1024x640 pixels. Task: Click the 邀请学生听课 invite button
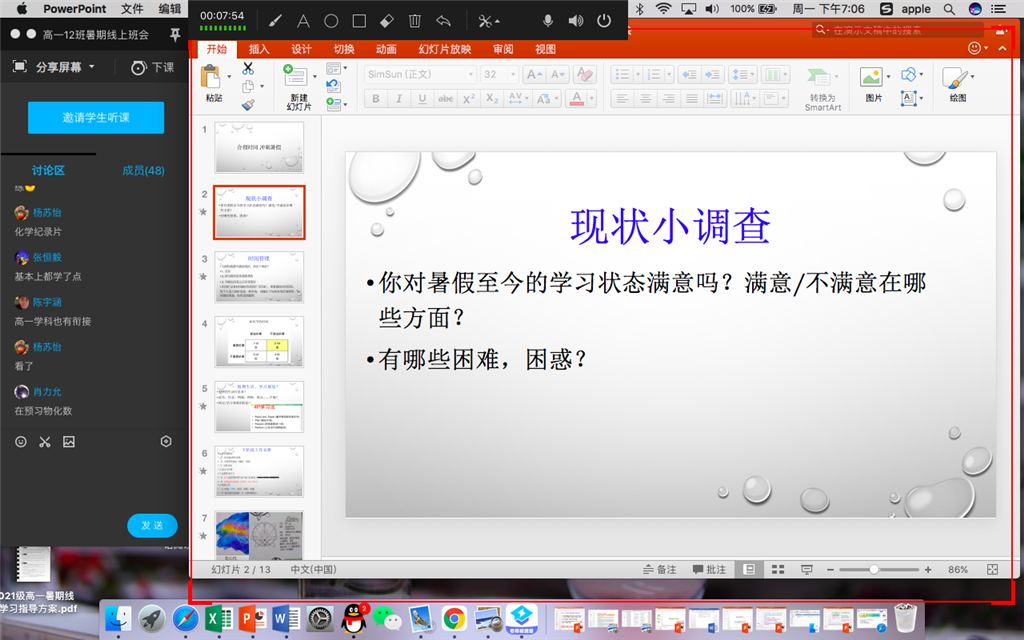(96, 117)
